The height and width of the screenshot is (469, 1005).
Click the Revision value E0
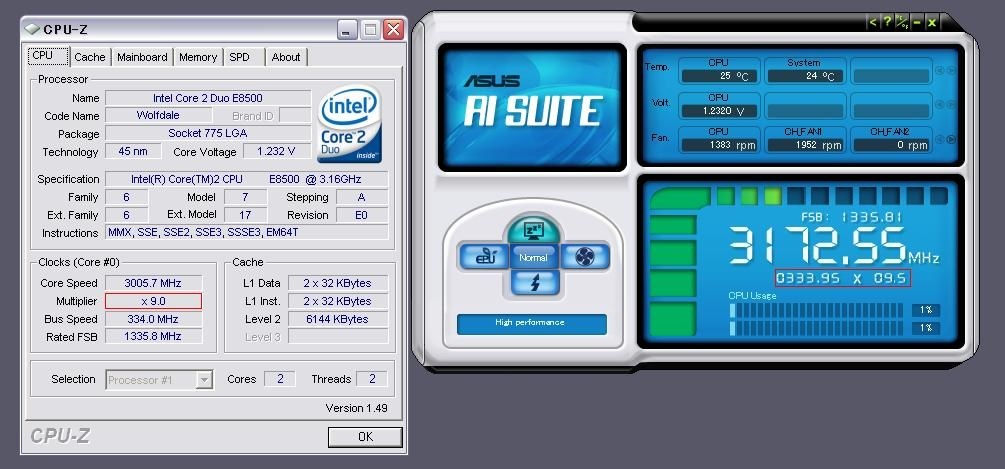[362, 215]
